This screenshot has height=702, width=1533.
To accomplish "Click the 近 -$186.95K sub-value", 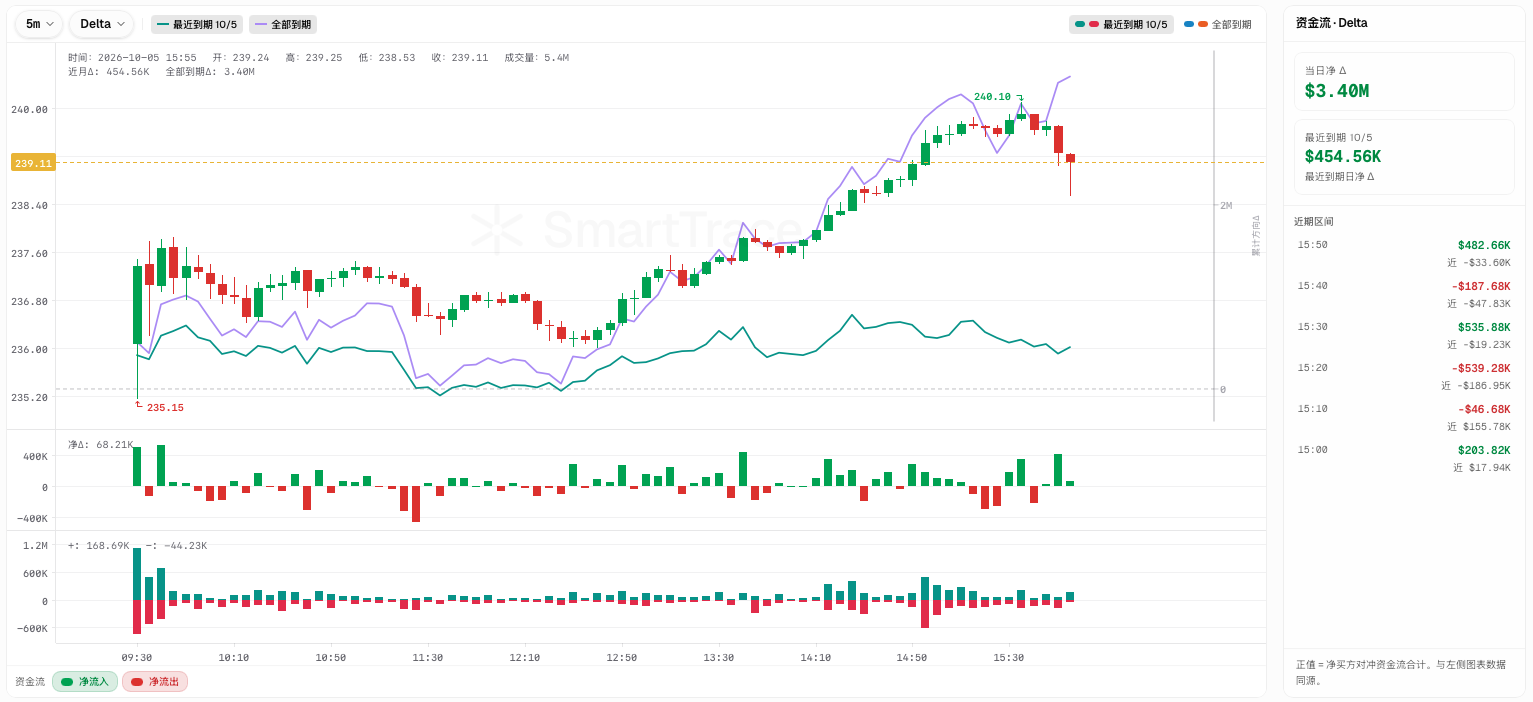I will coord(1476,385).
